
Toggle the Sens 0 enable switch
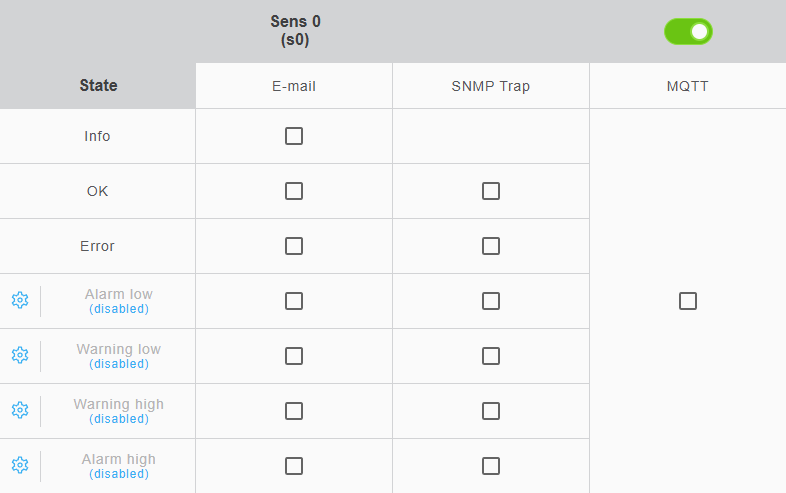(688, 32)
